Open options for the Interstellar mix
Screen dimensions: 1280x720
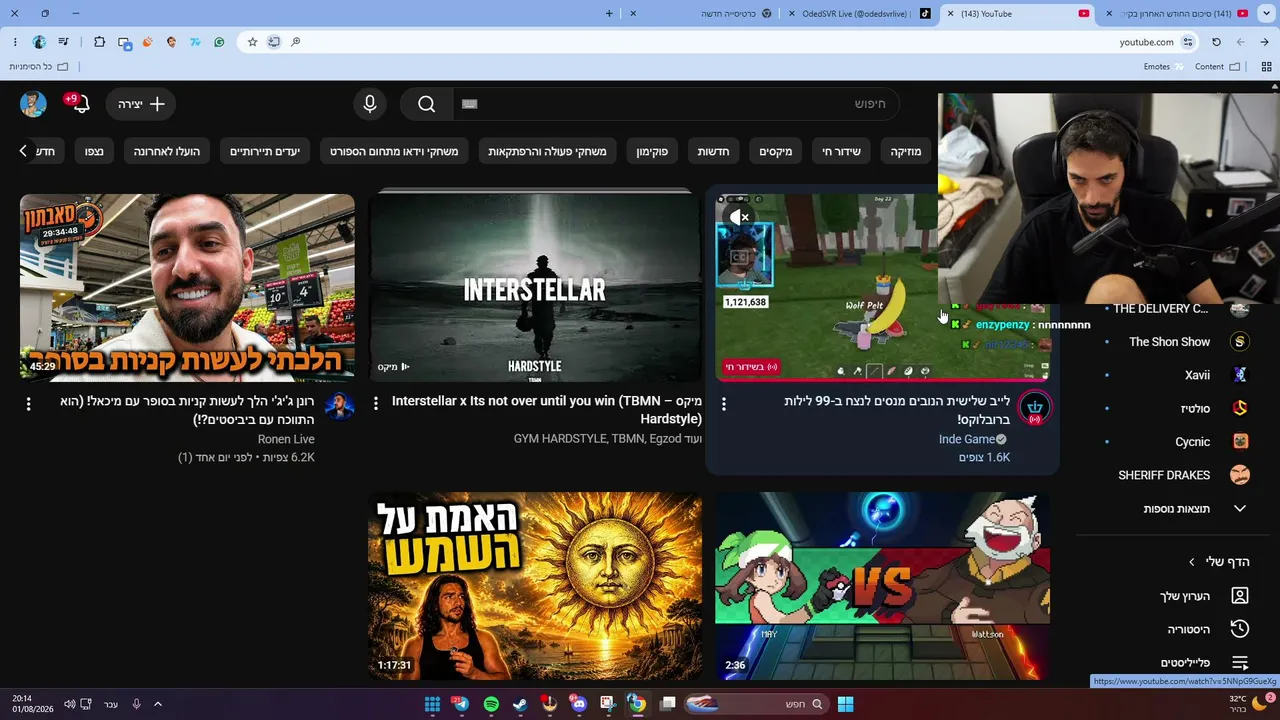tap(376, 403)
